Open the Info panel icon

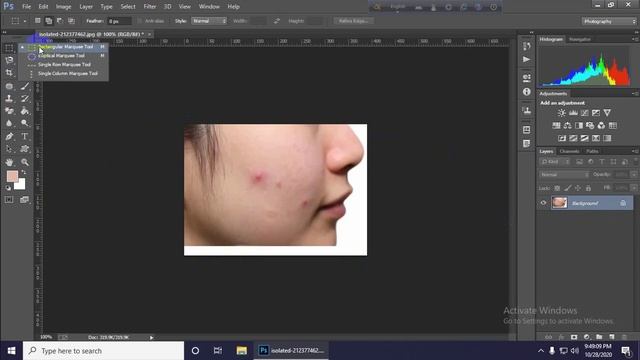527,92
